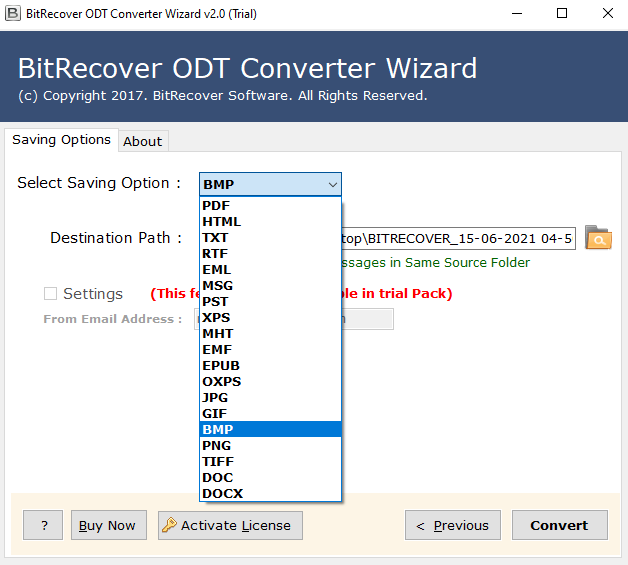The width and height of the screenshot is (628, 565).
Task: Pick the PST format entry
Action: [x=215, y=301]
